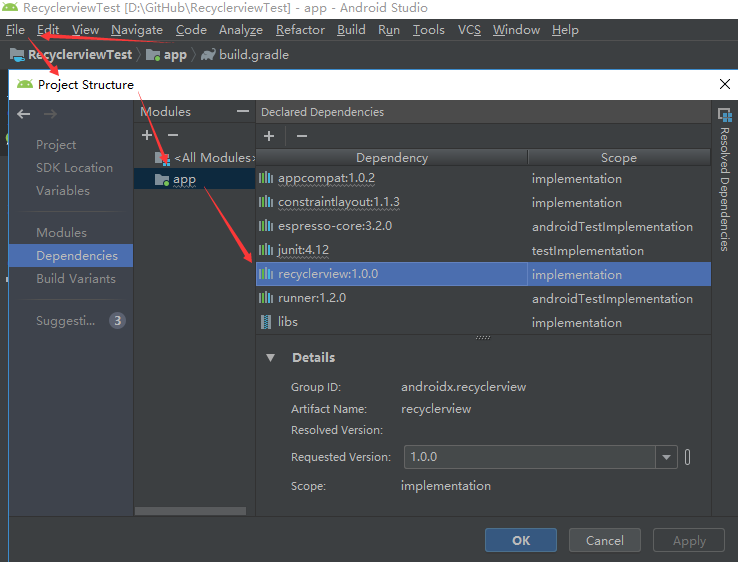
Task: Click the app breadcrumb folder icon
Action: (153, 55)
